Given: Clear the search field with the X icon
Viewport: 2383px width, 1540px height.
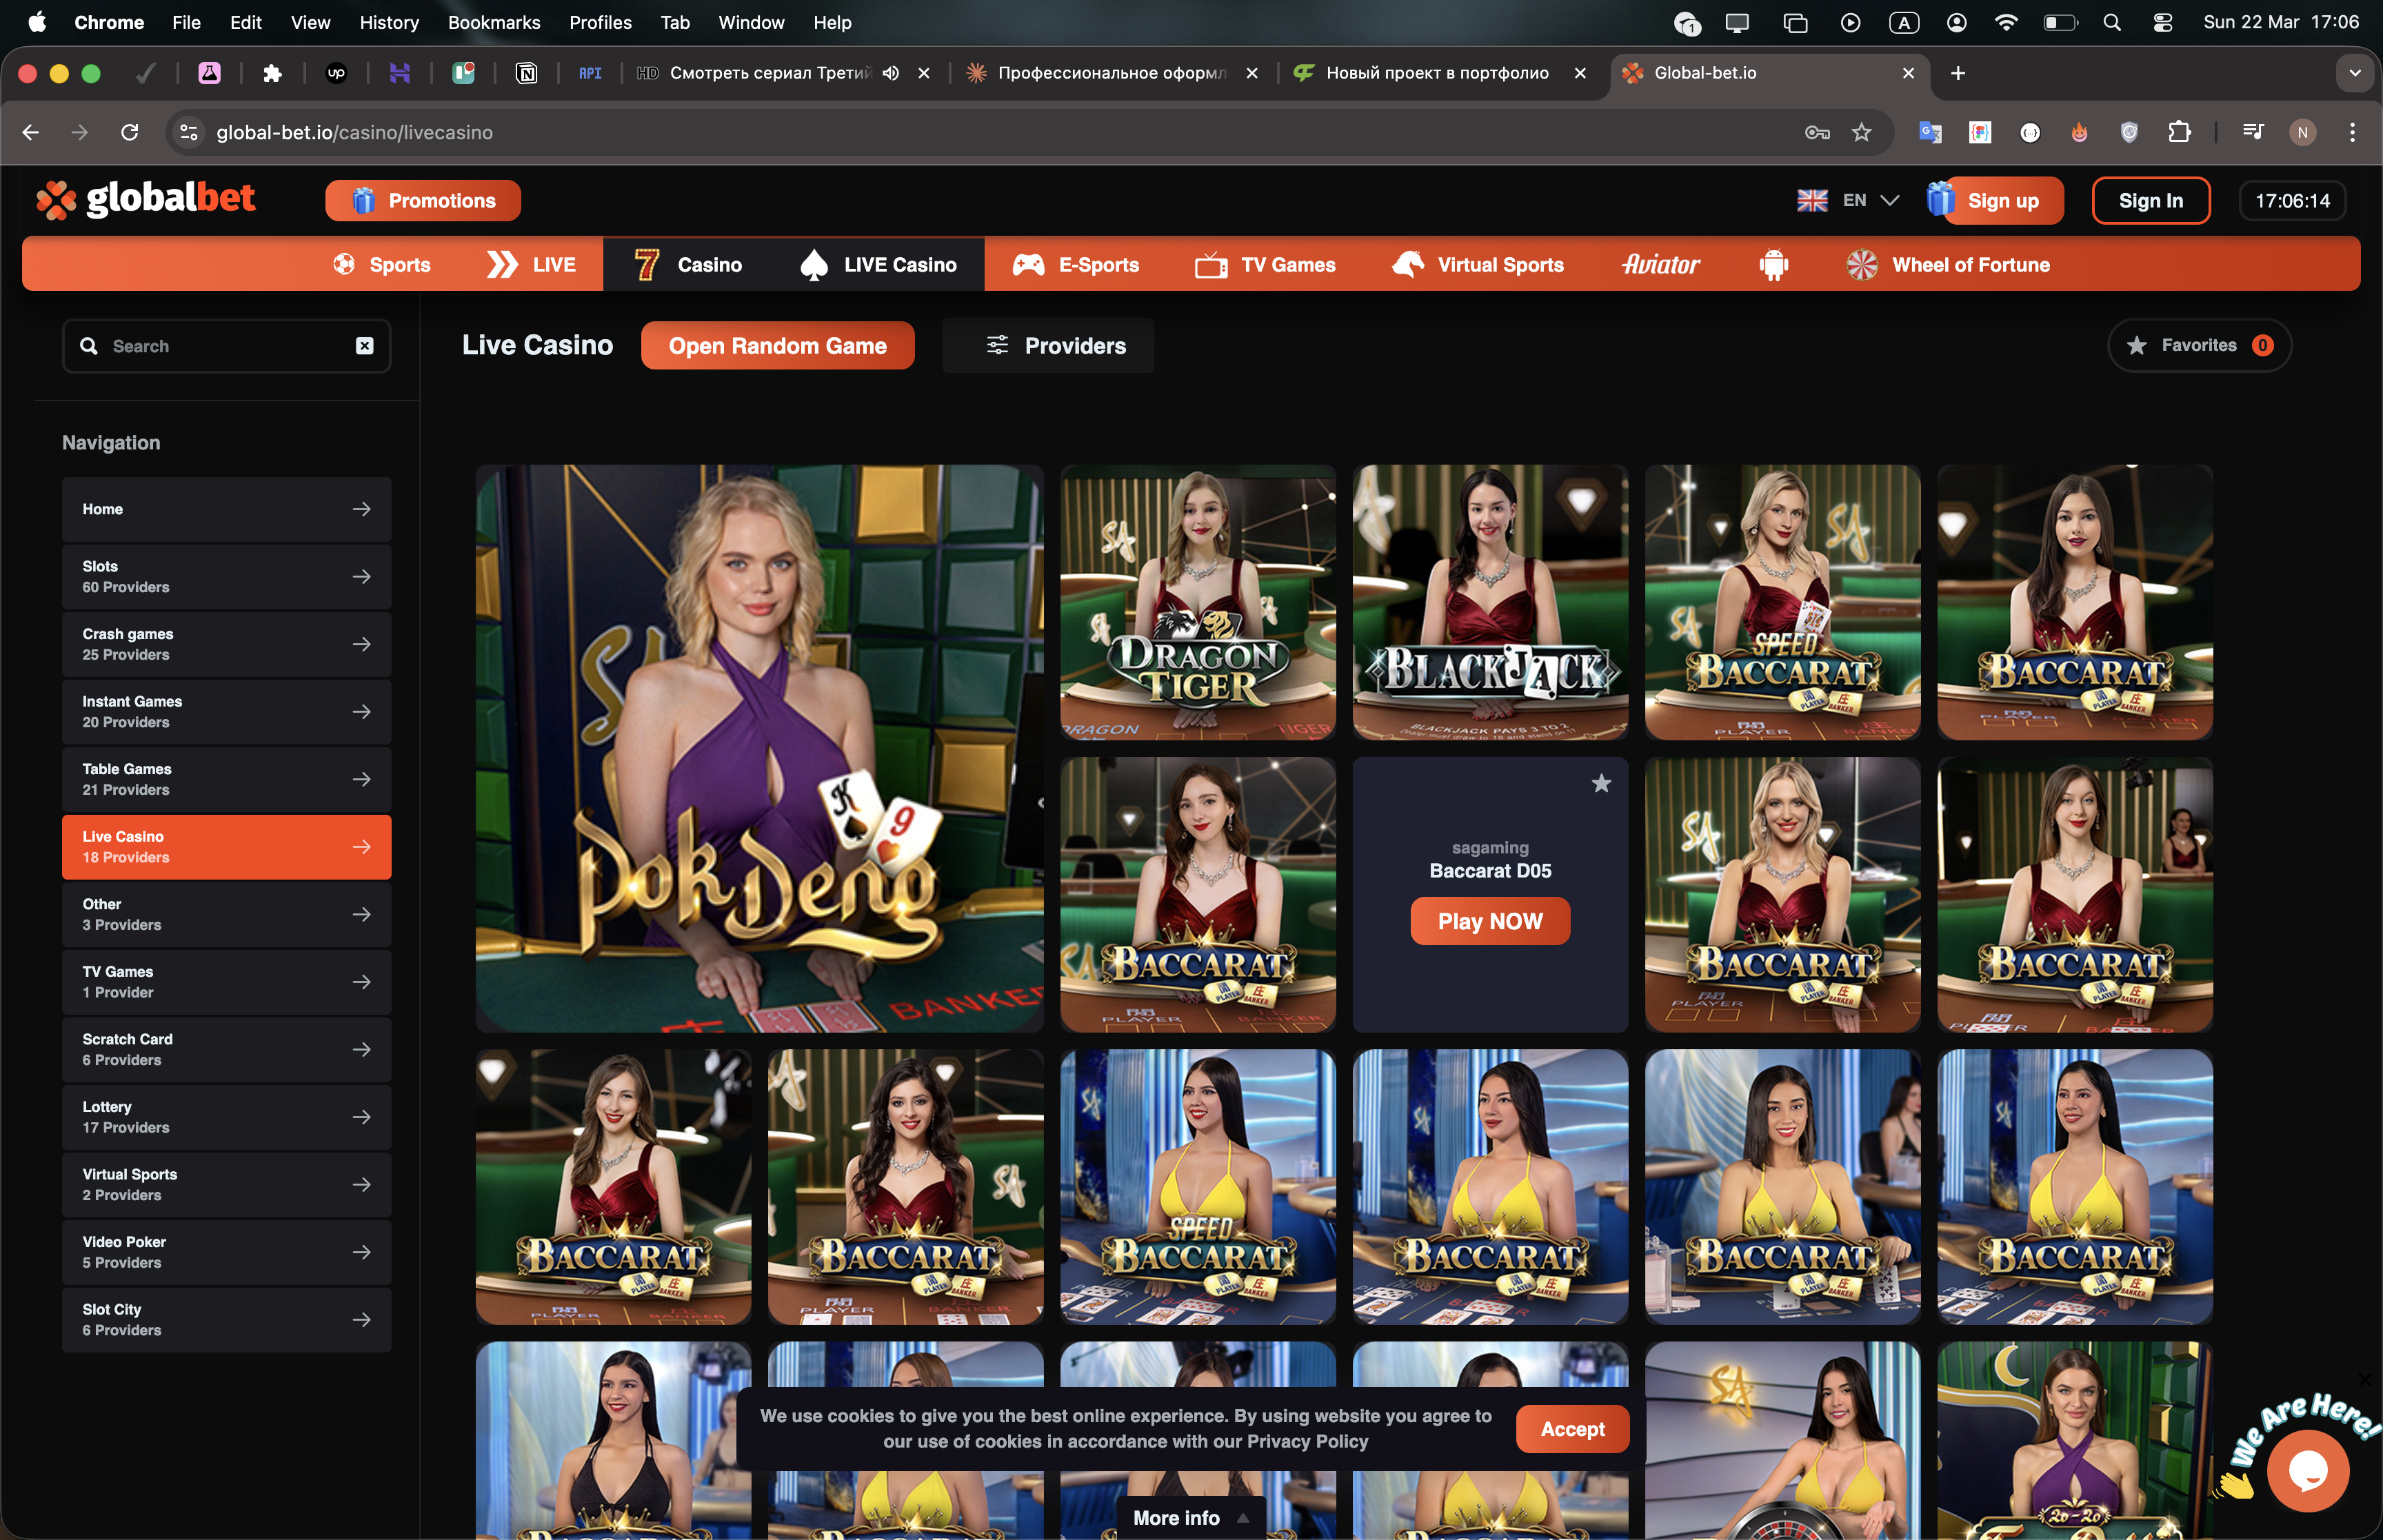Looking at the screenshot, I should (365, 346).
